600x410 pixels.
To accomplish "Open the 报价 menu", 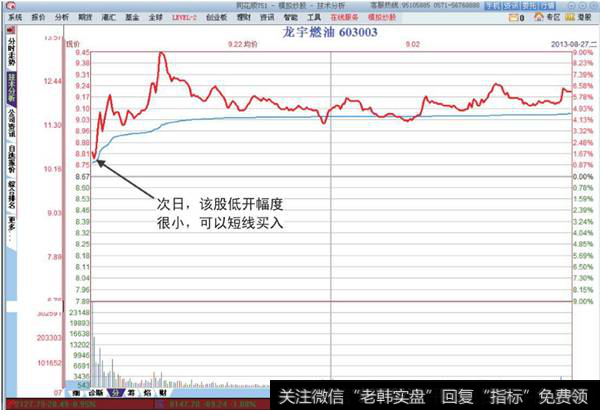I will coord(38,17).
